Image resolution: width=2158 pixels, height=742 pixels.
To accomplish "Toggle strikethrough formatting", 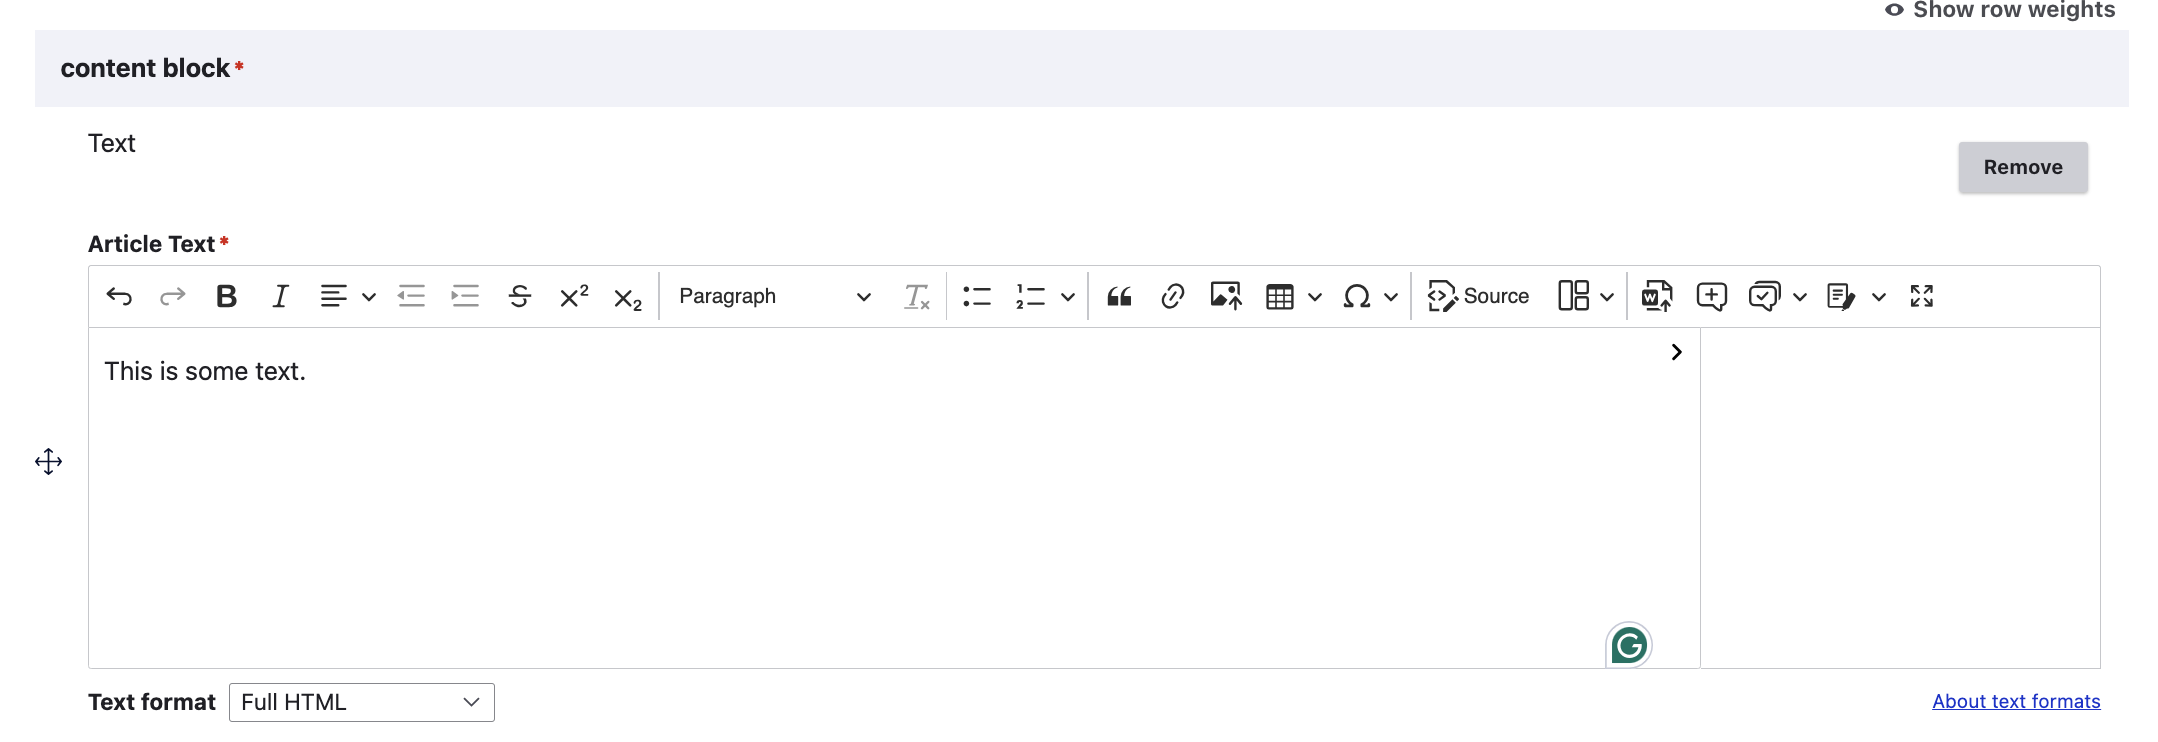I will click(x=519, y=296).
